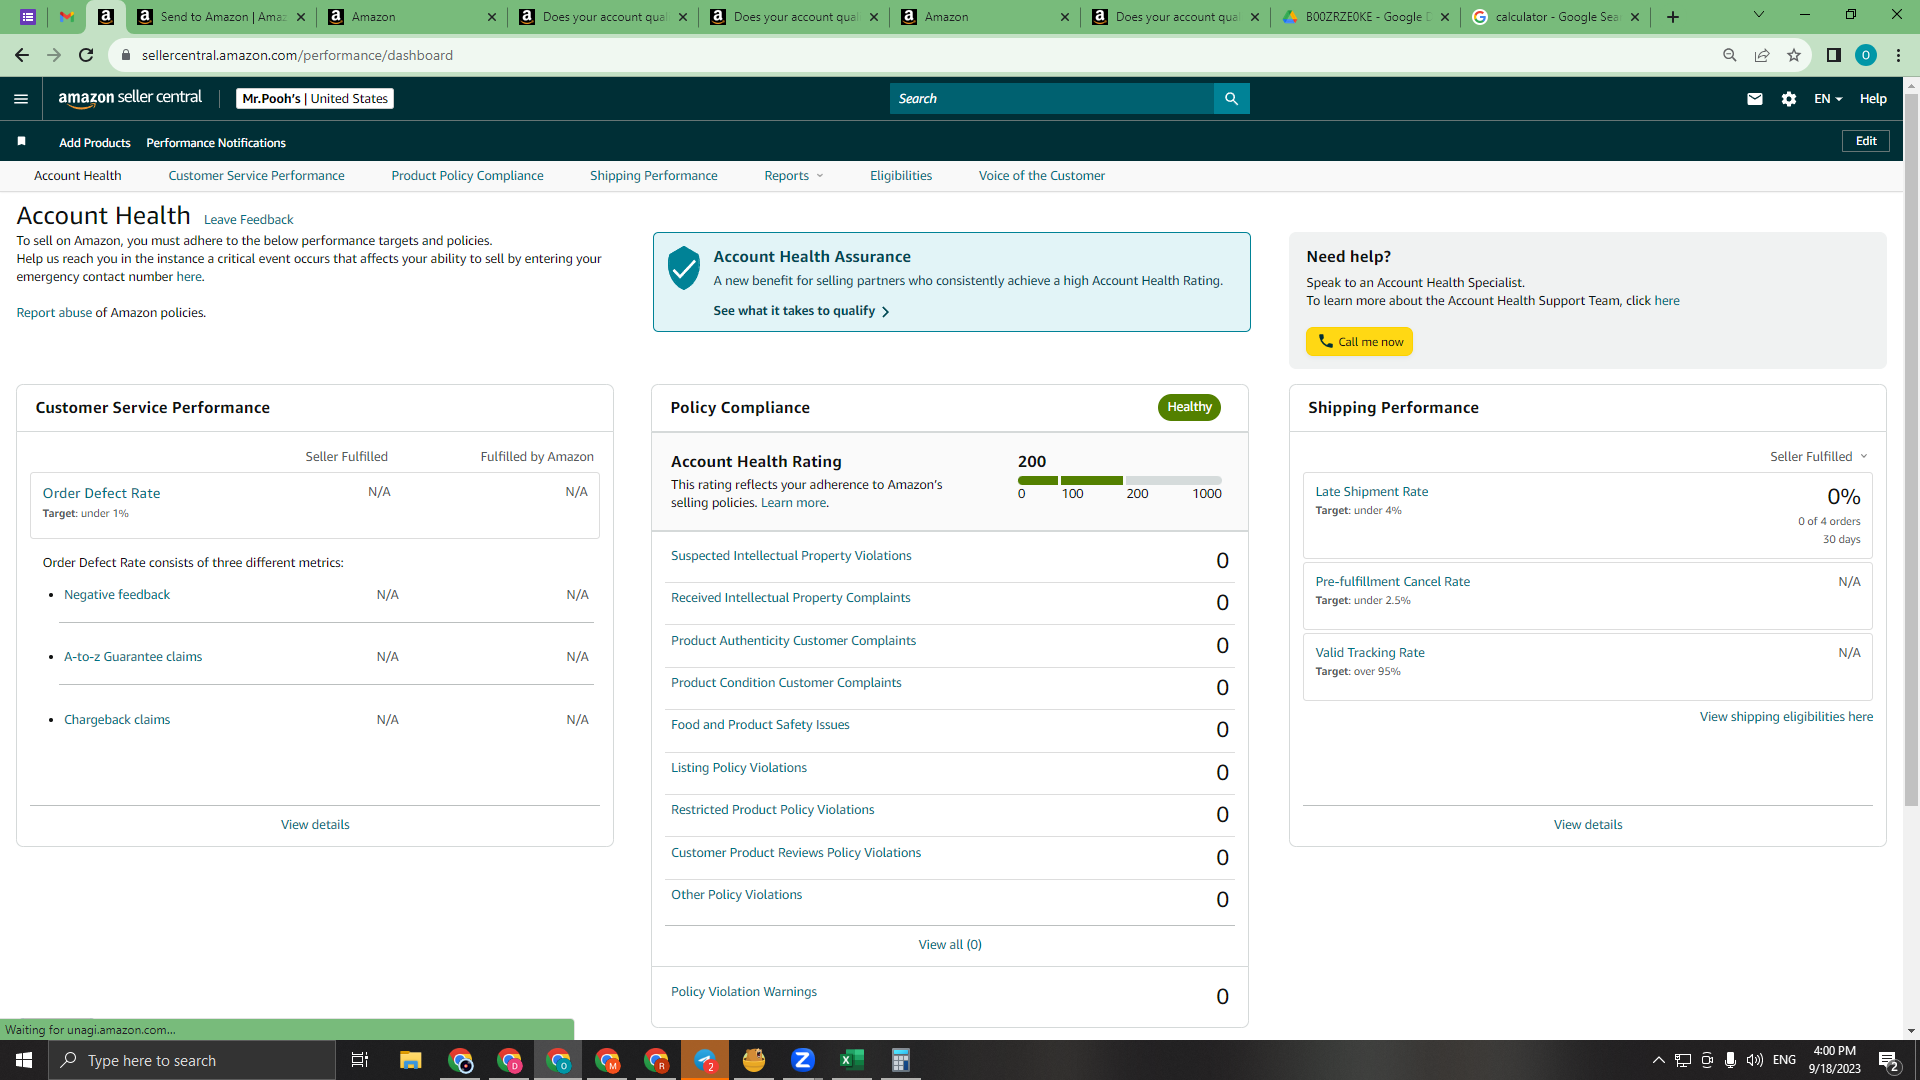Open the Seller Central hamburger menu
Screen dimensions: 1920x1080
[21, 99]
